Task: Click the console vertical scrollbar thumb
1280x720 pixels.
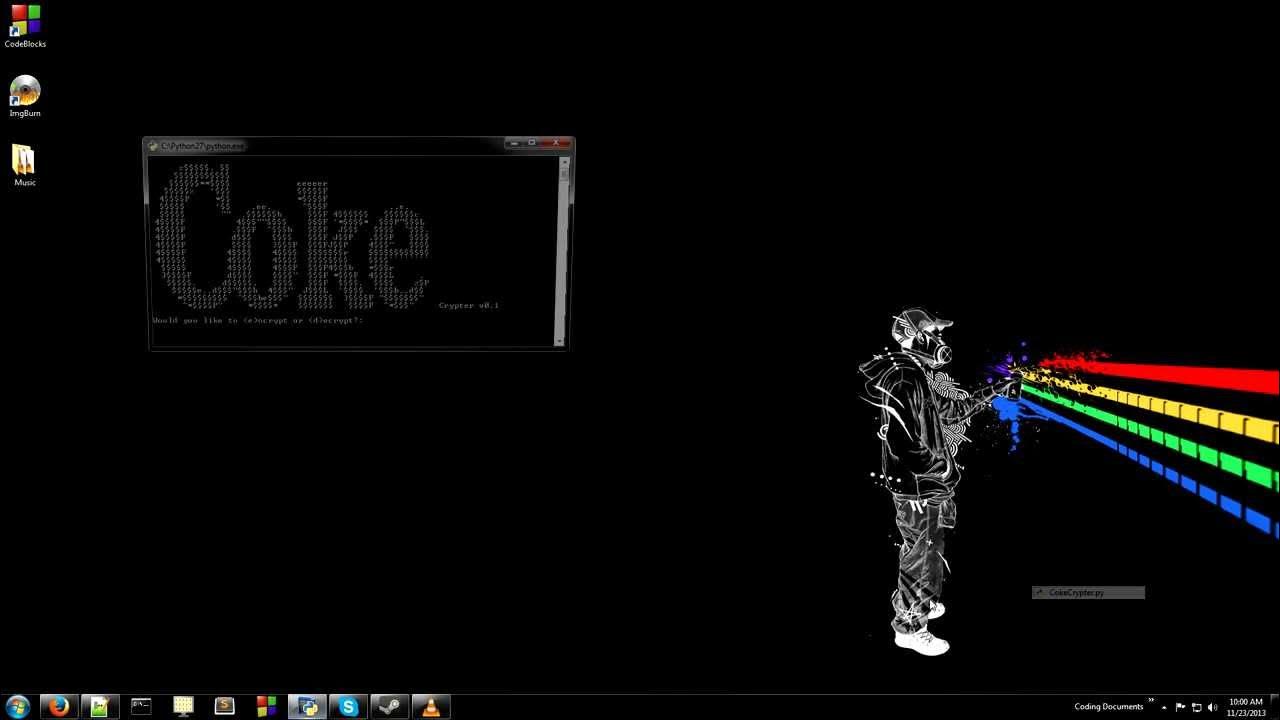Action: tap(564, 175)
